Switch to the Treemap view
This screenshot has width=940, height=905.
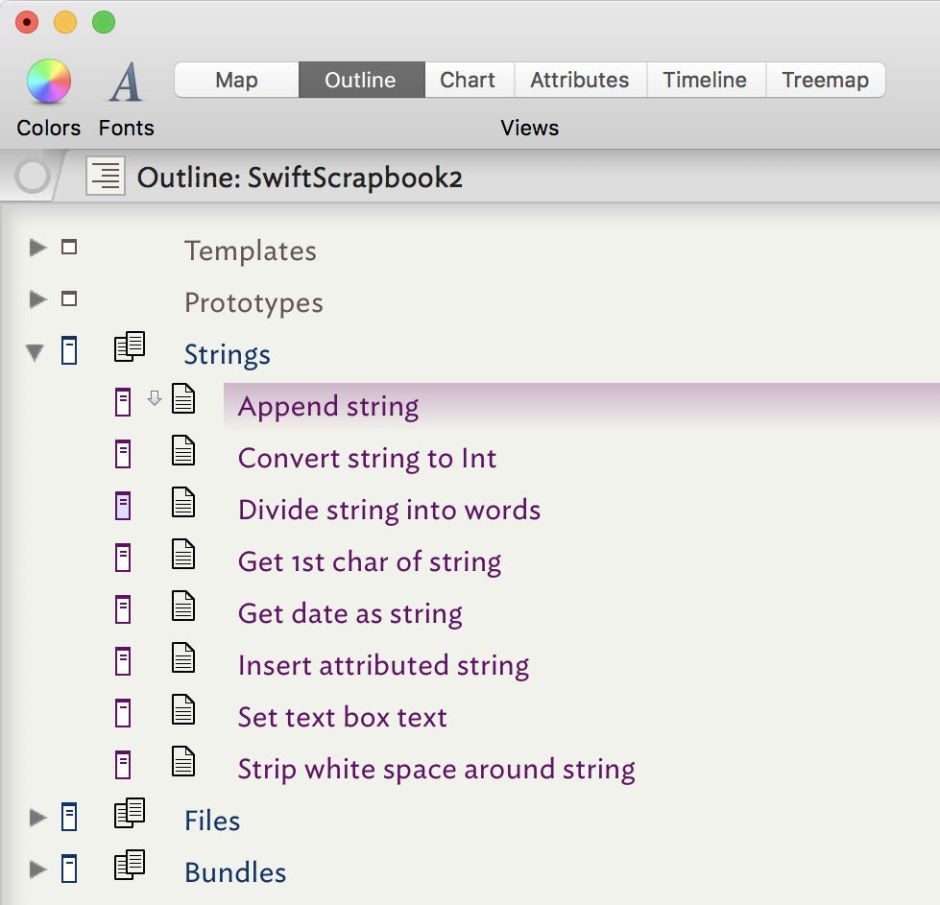click(824, 80)
